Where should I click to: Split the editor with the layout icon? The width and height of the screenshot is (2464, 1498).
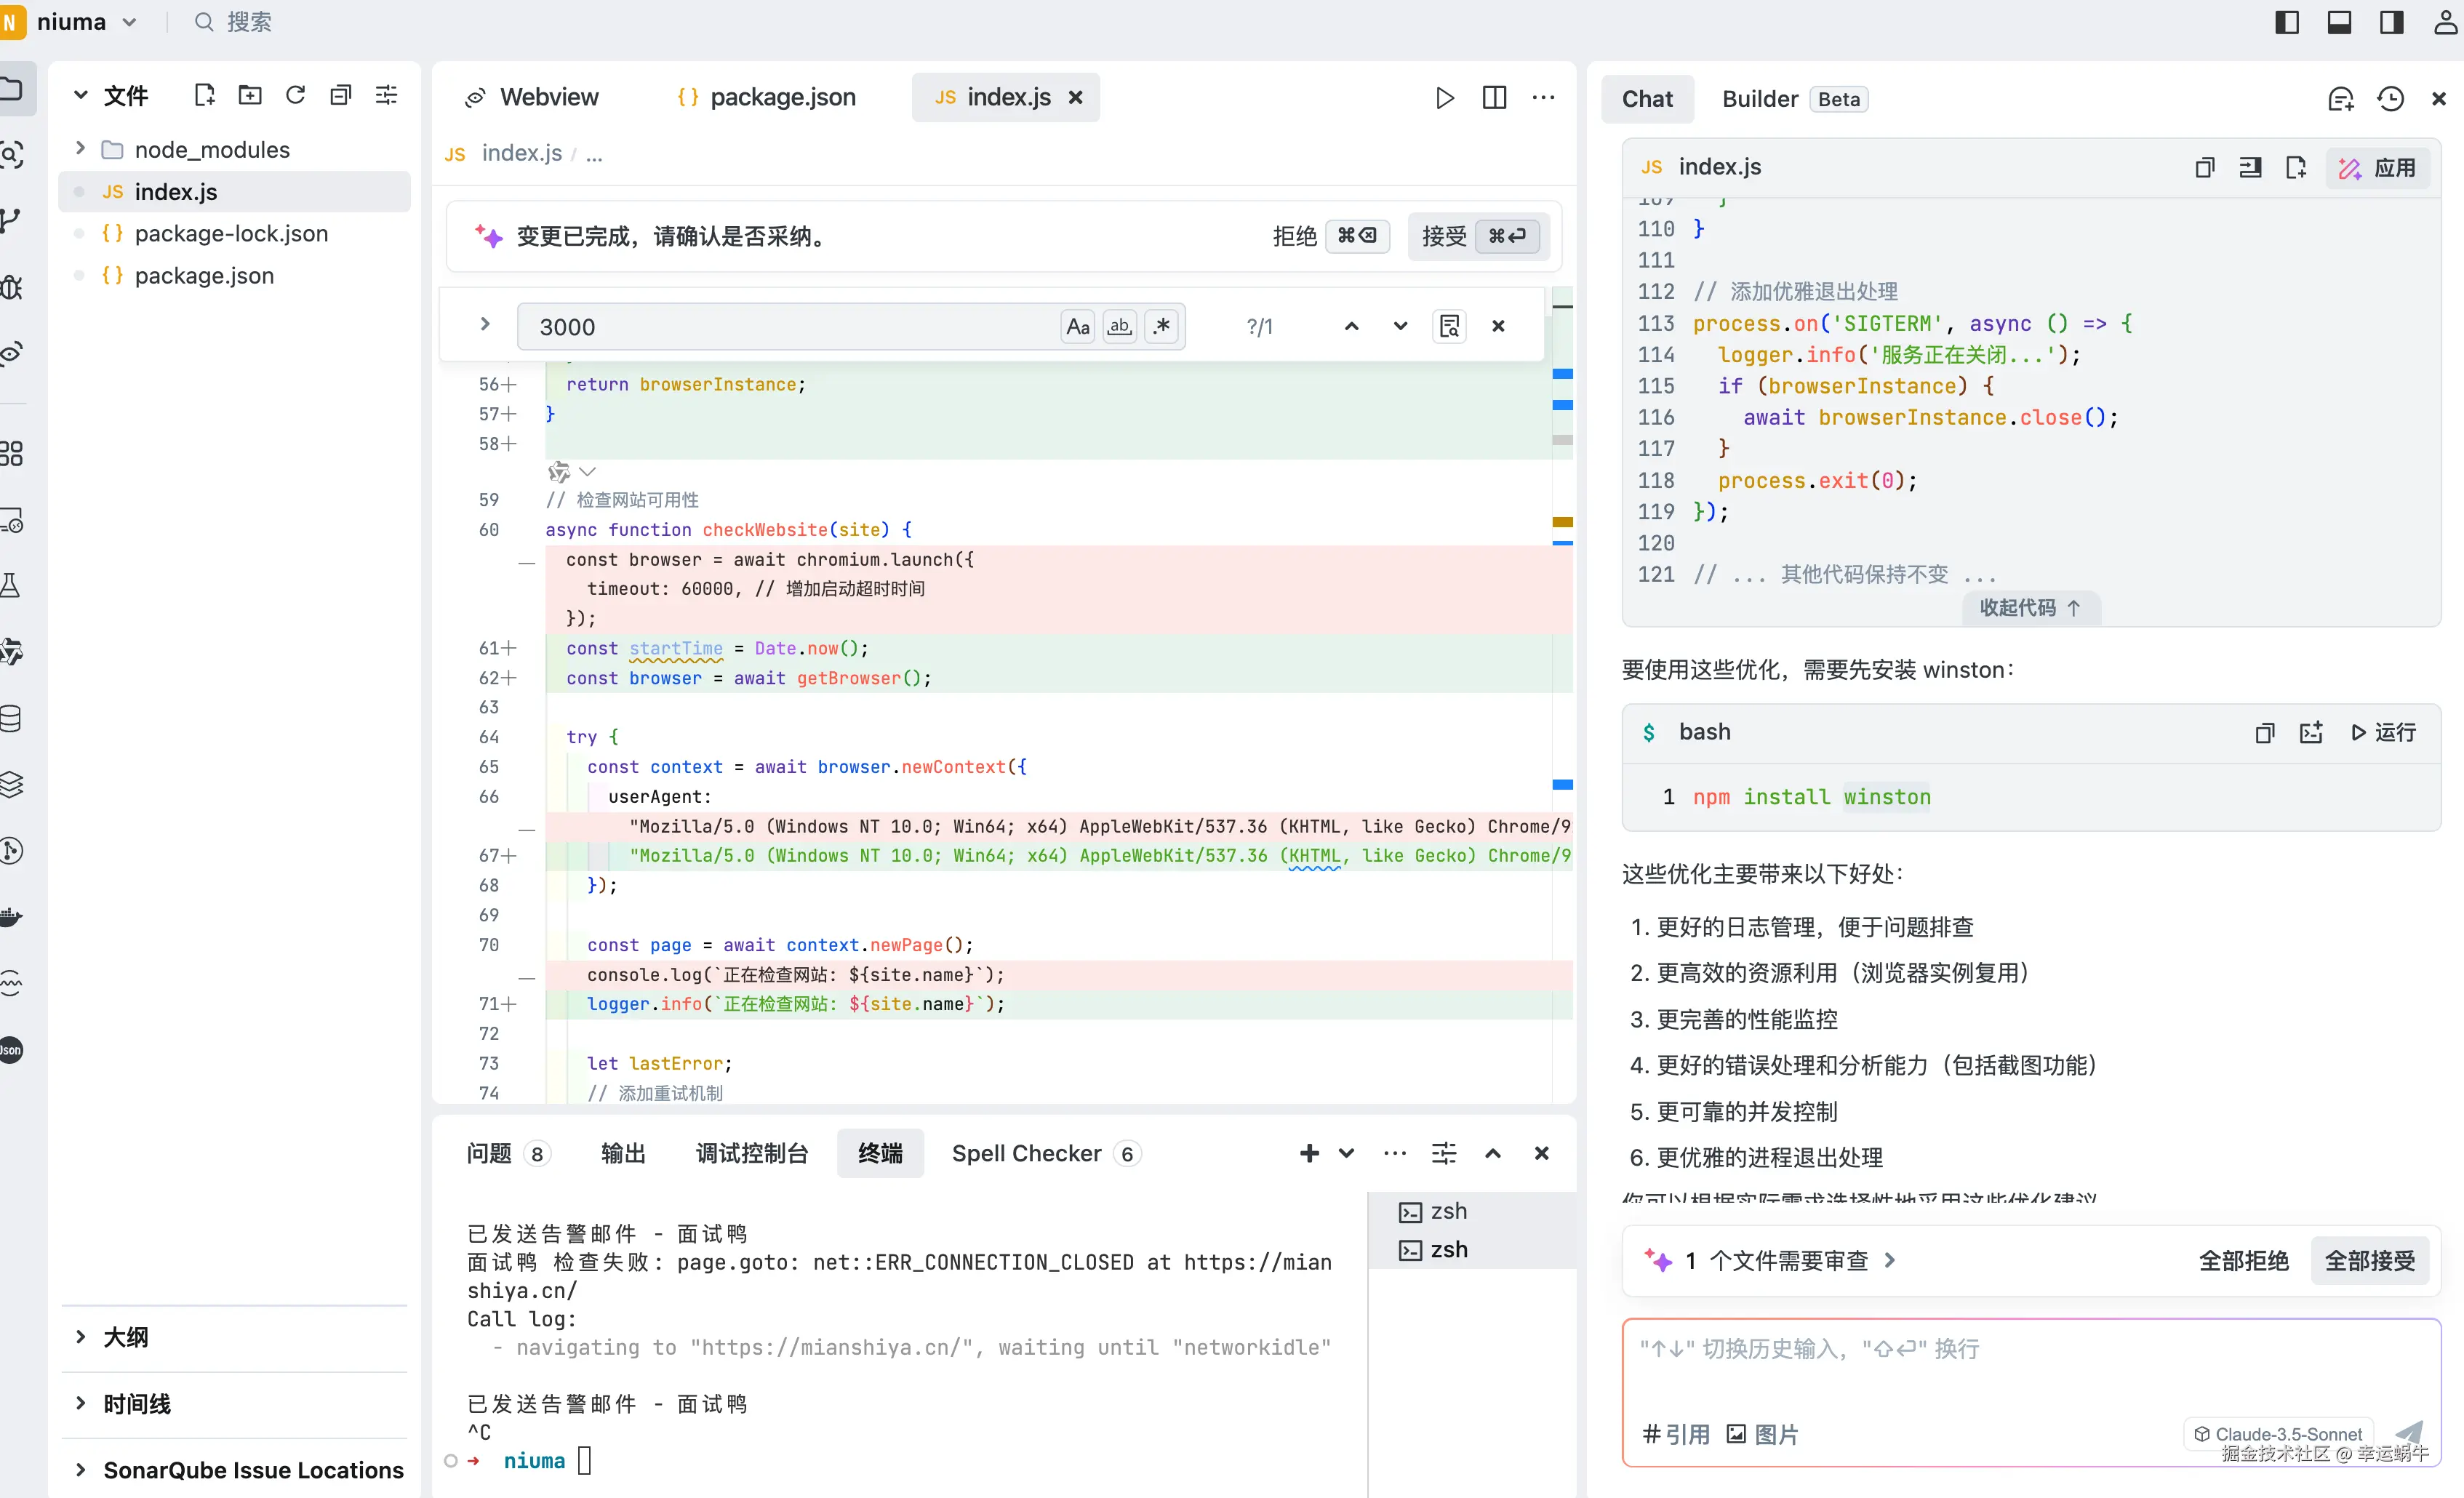click(1494, 97)
